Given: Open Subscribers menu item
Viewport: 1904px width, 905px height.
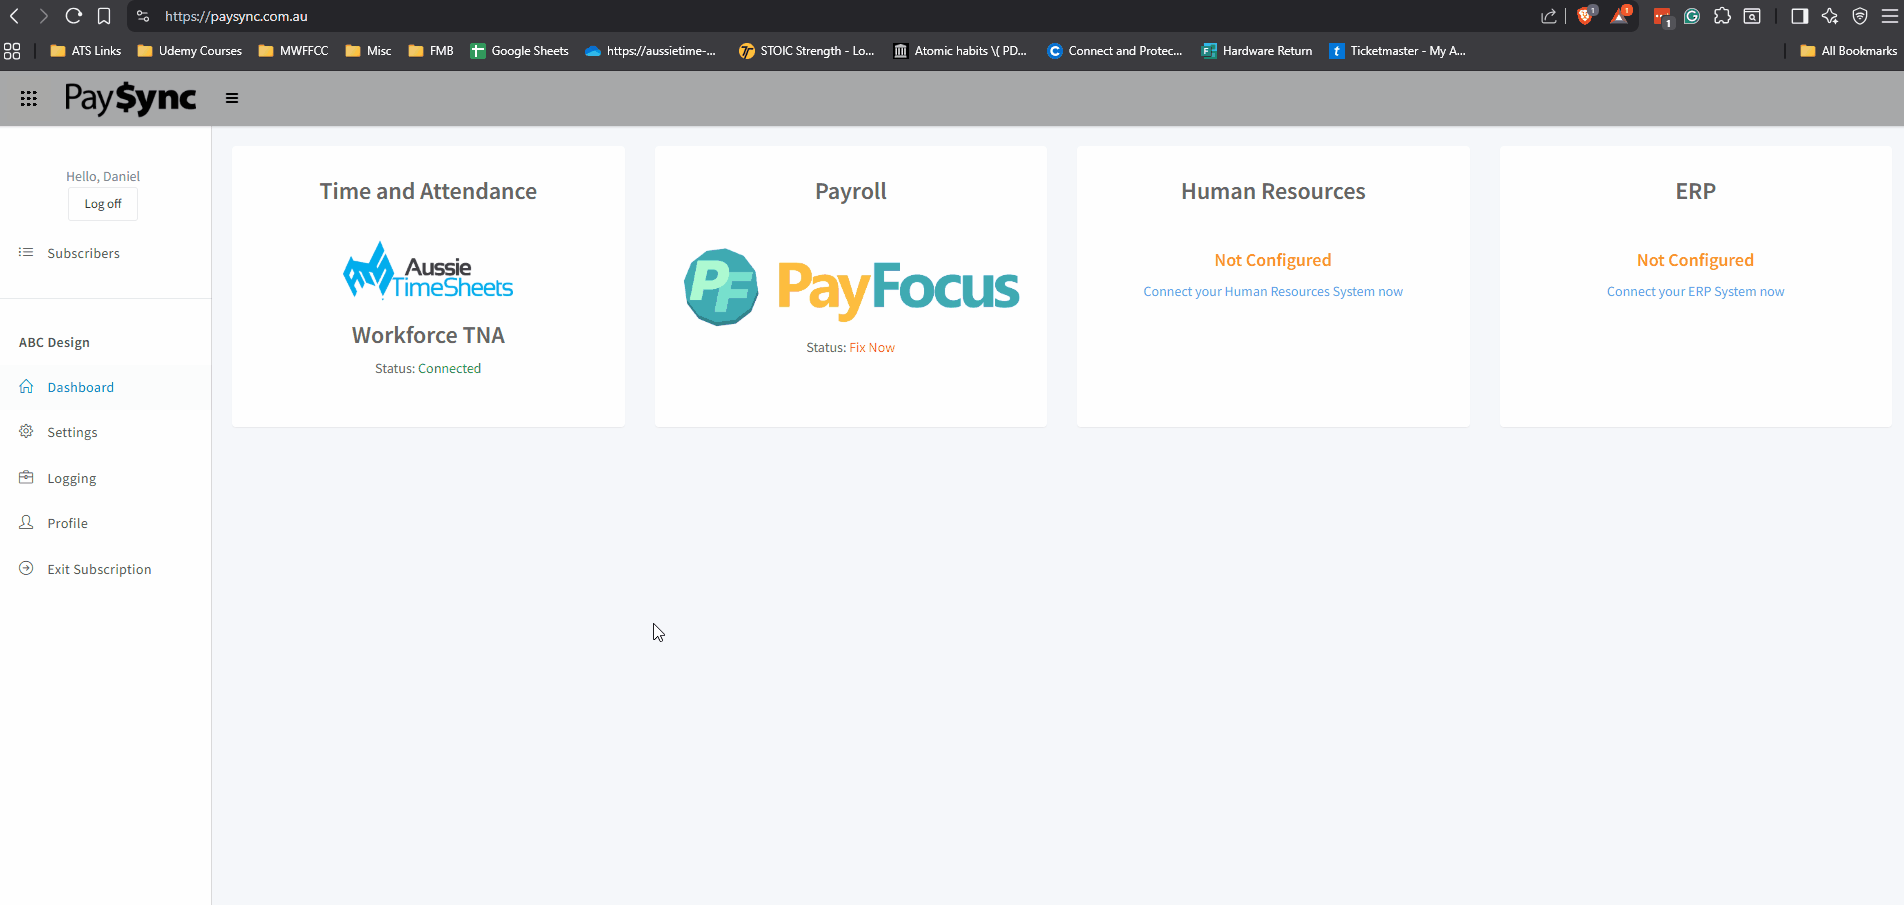Looking at the screenshot, I should click(x=84, y=253).
